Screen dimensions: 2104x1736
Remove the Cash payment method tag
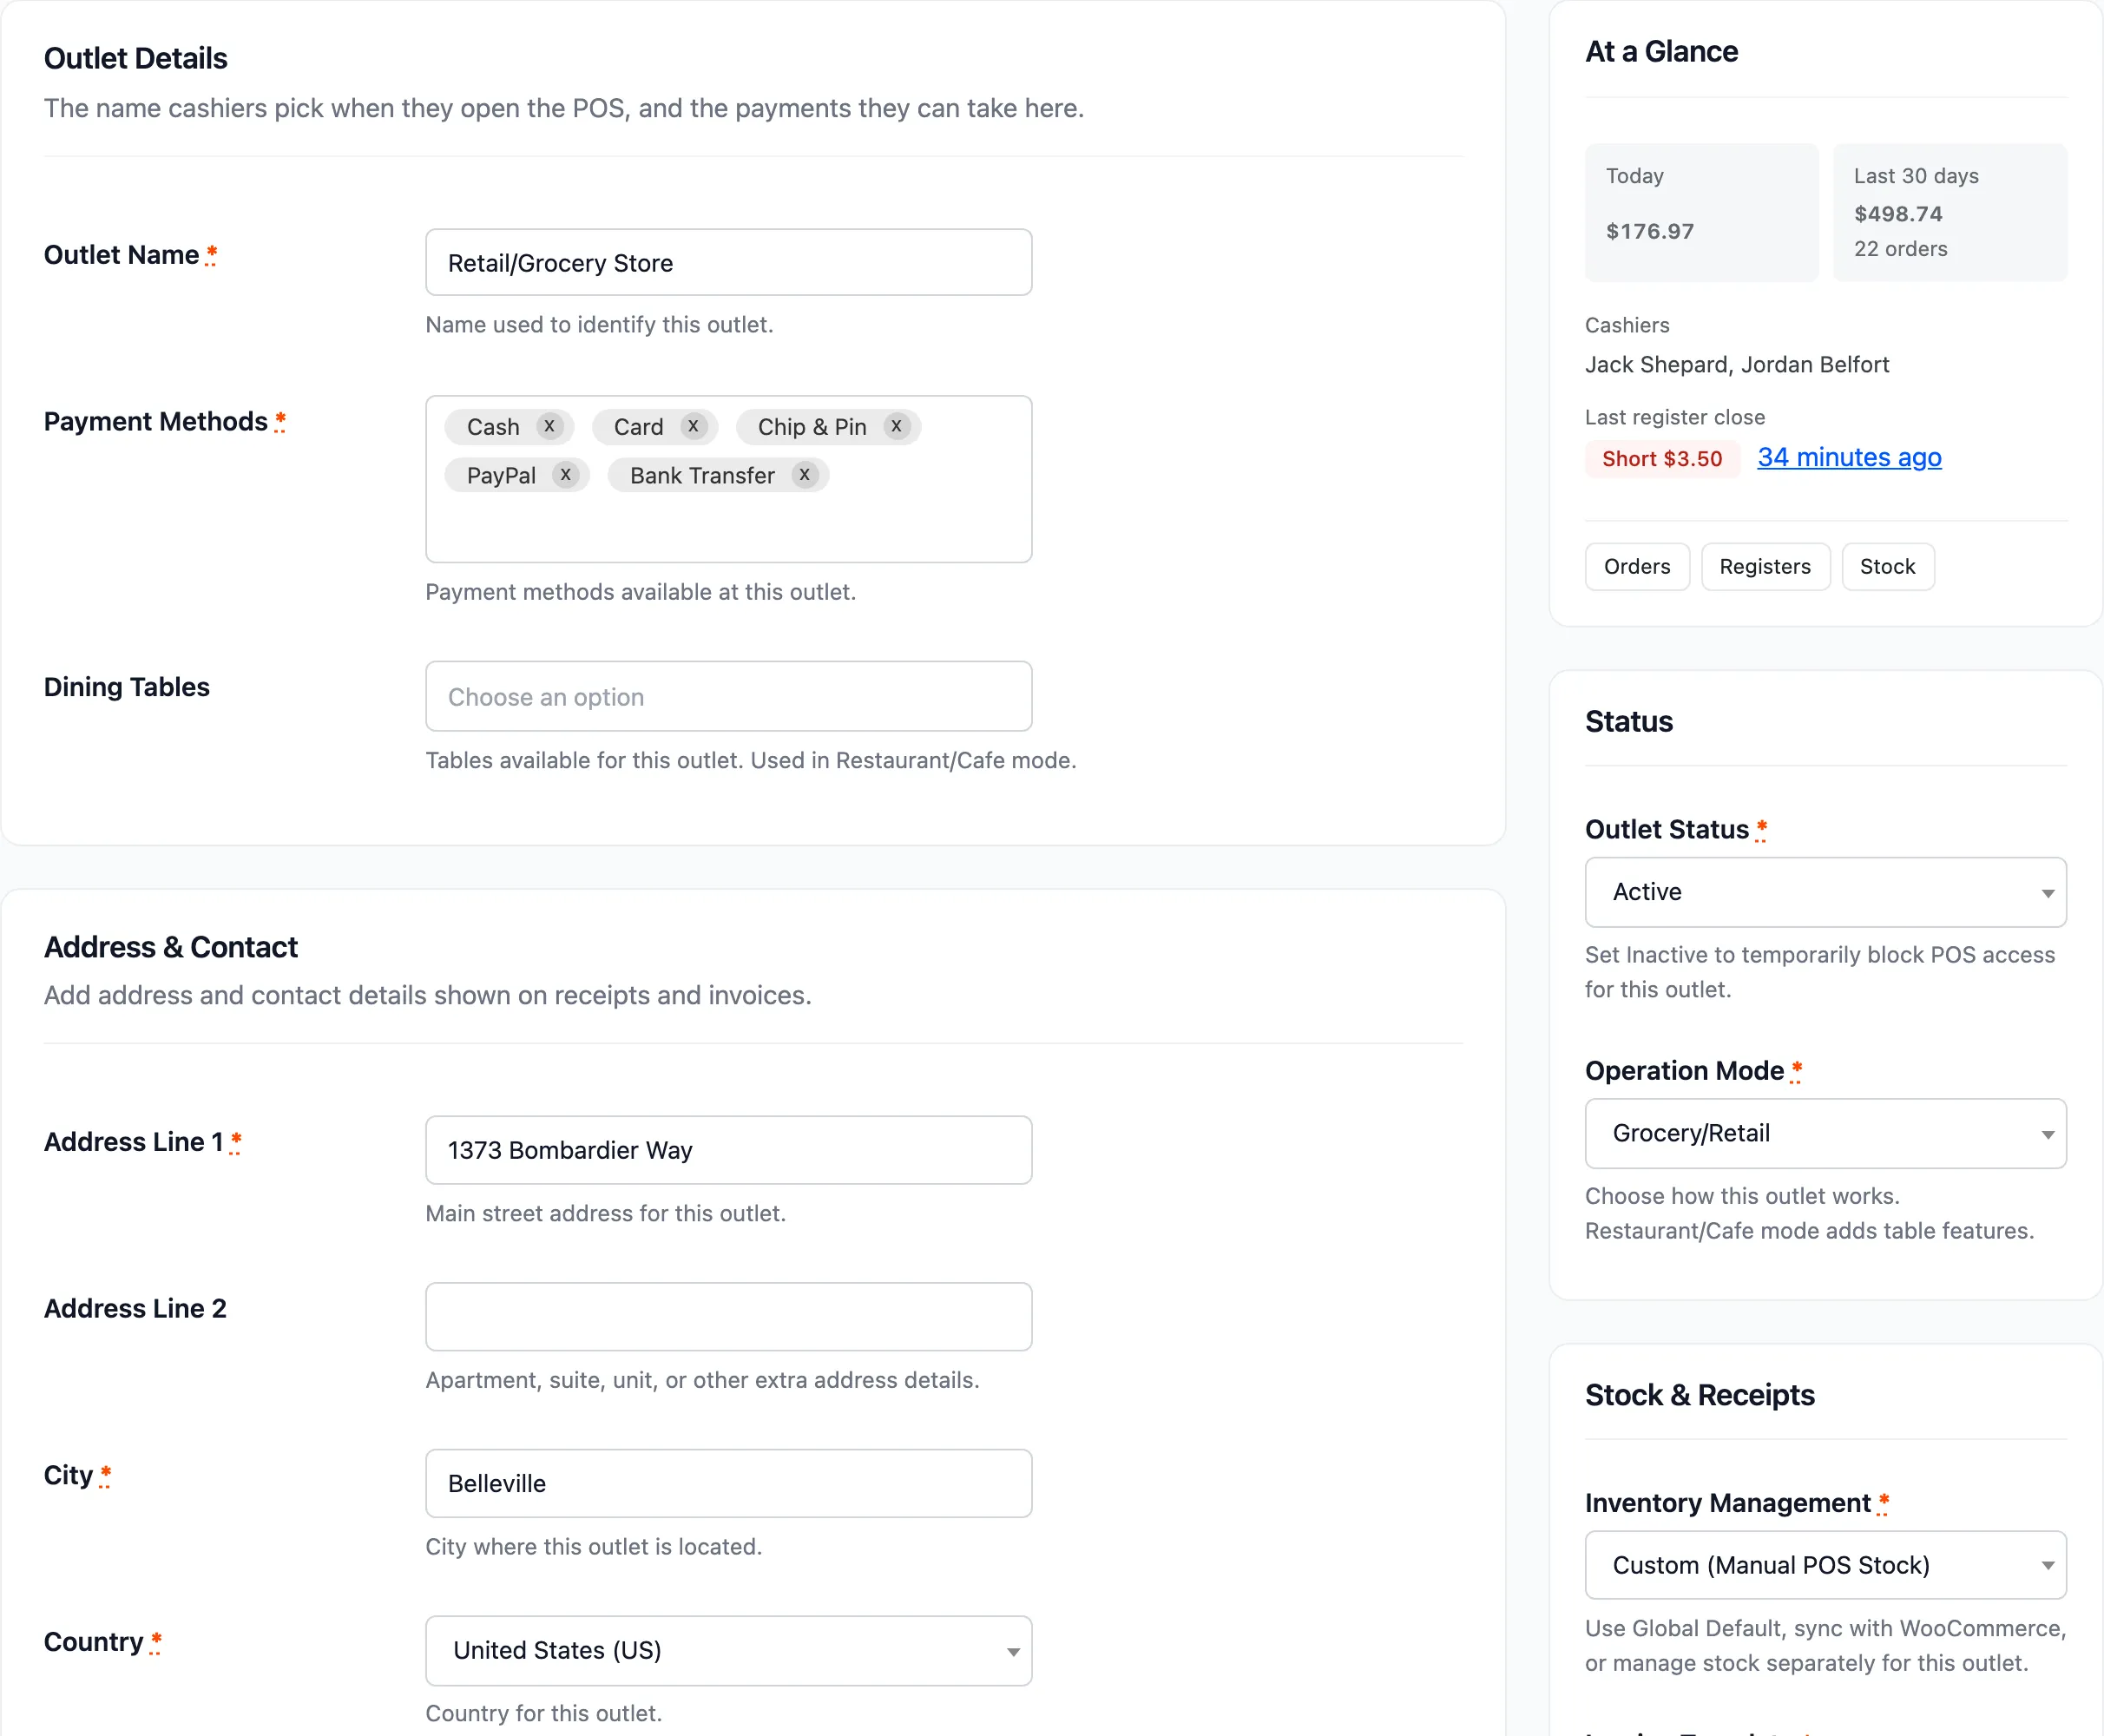click(x=549, y=427)
